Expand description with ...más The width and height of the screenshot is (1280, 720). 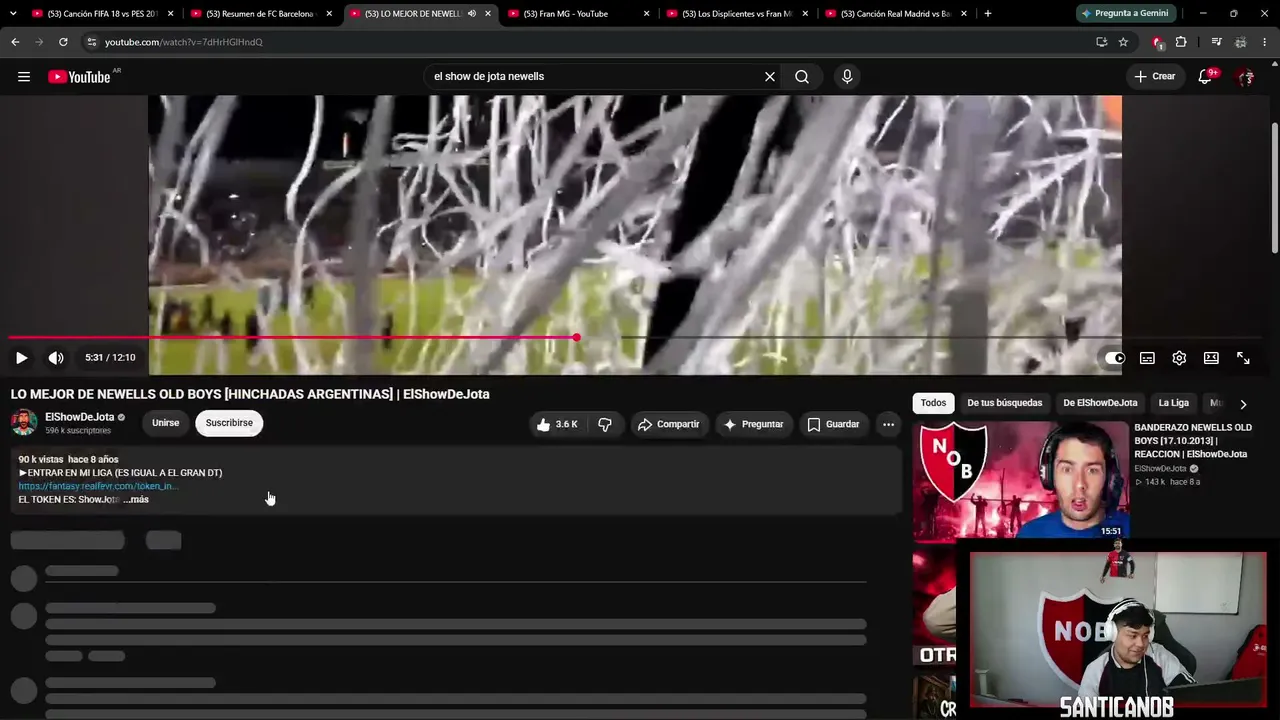click(136, 499)
